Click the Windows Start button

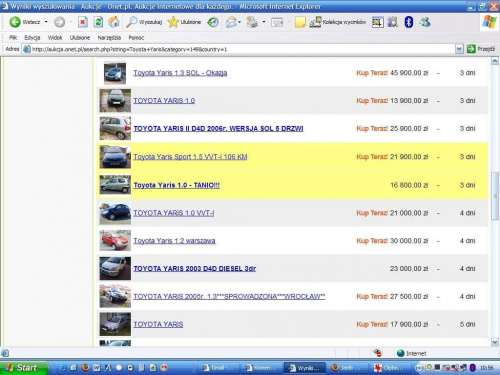point(23,368)
